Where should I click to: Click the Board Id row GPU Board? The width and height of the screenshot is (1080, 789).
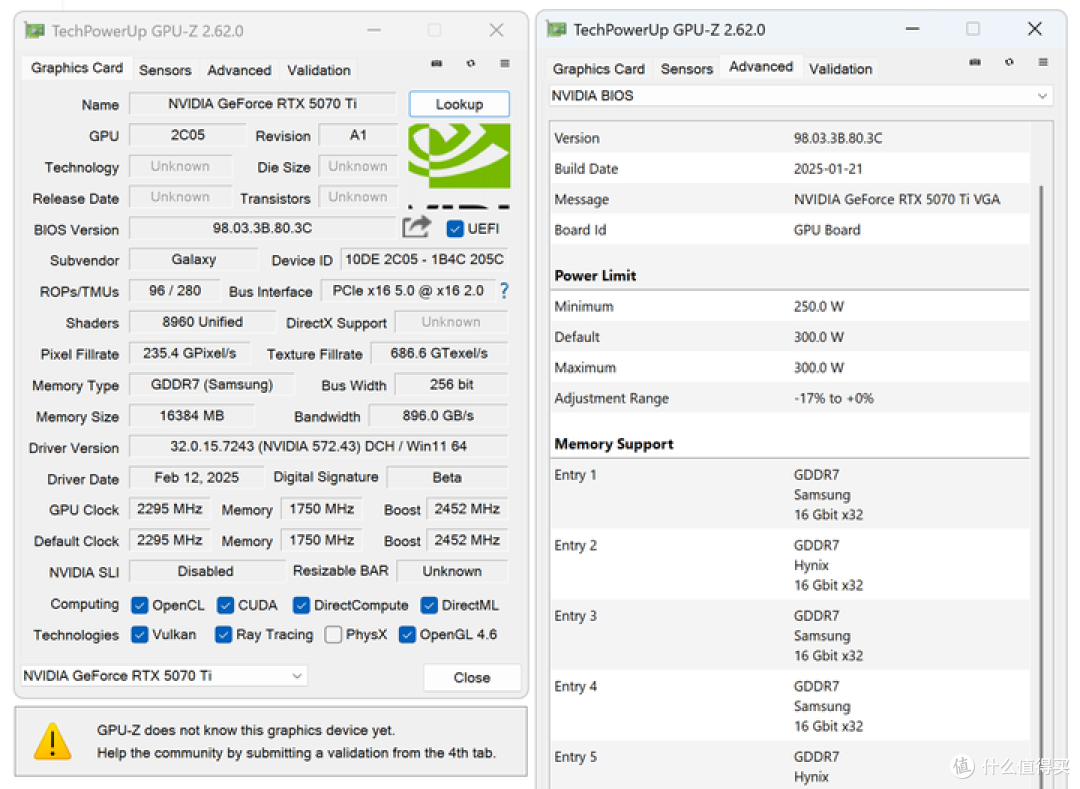[x=790, y=230]
